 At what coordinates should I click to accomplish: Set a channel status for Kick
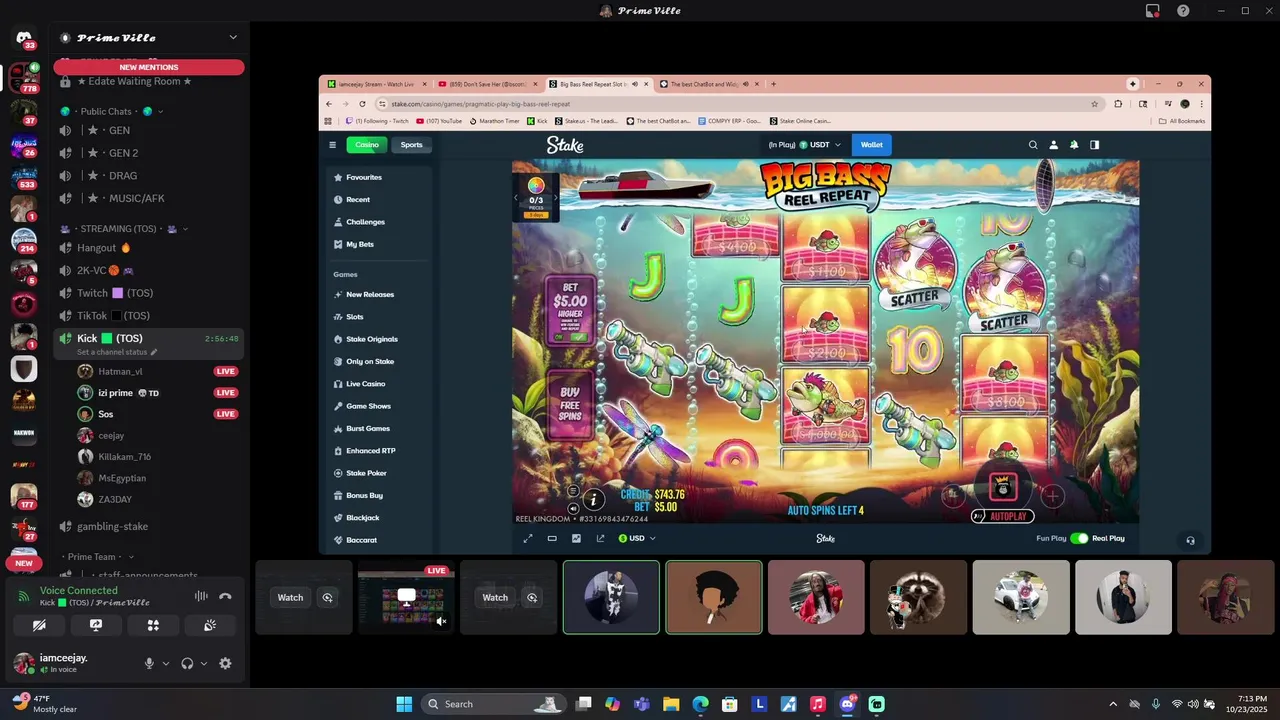point(117,352)
